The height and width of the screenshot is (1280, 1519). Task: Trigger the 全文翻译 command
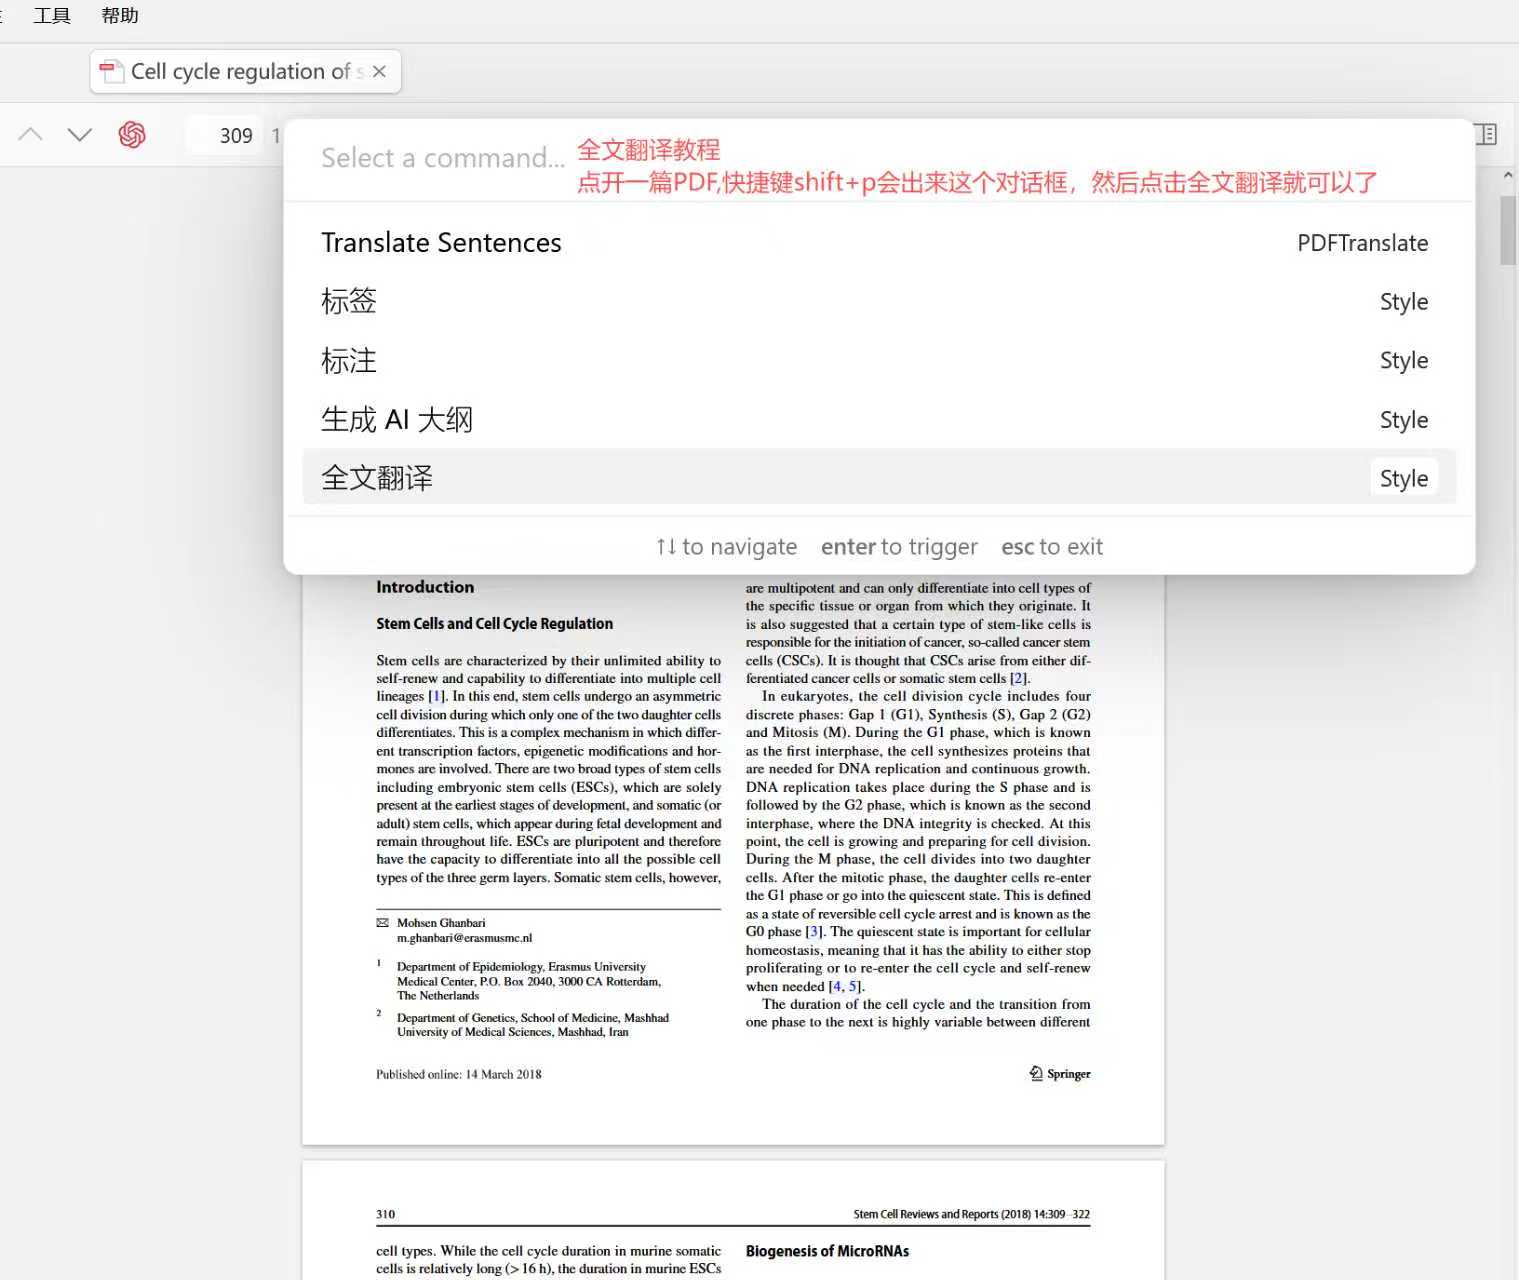click(377, 478)
